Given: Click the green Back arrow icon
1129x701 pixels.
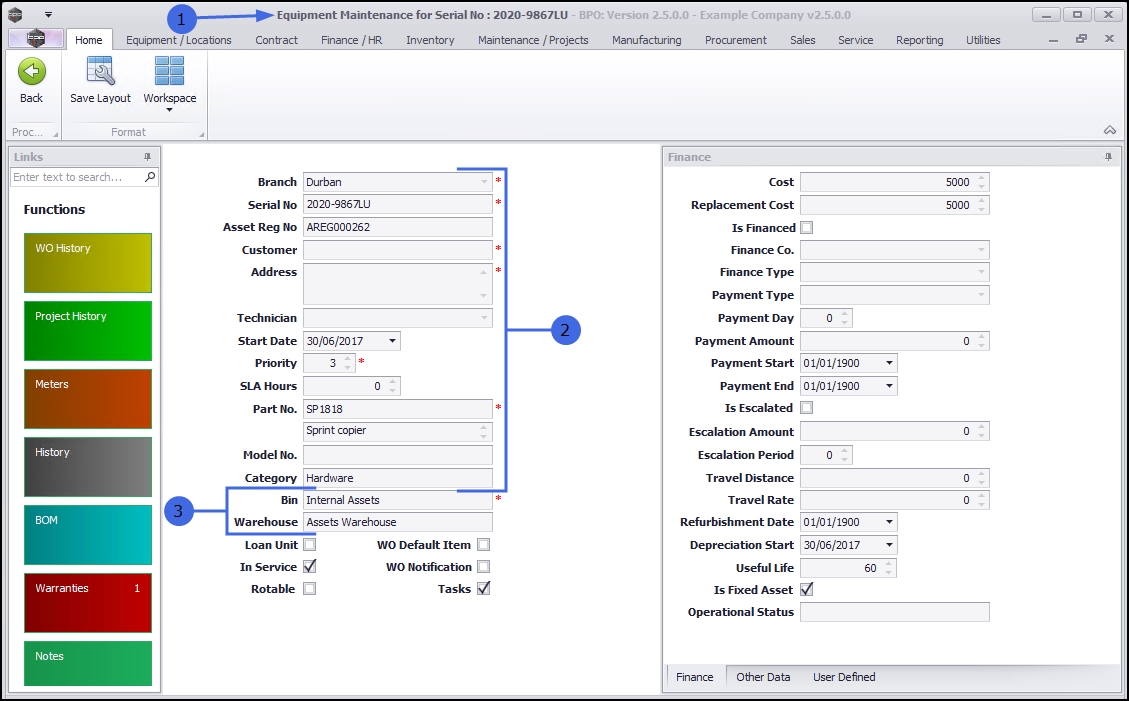Looking at the screenshot, I should [x=32, y=72].
